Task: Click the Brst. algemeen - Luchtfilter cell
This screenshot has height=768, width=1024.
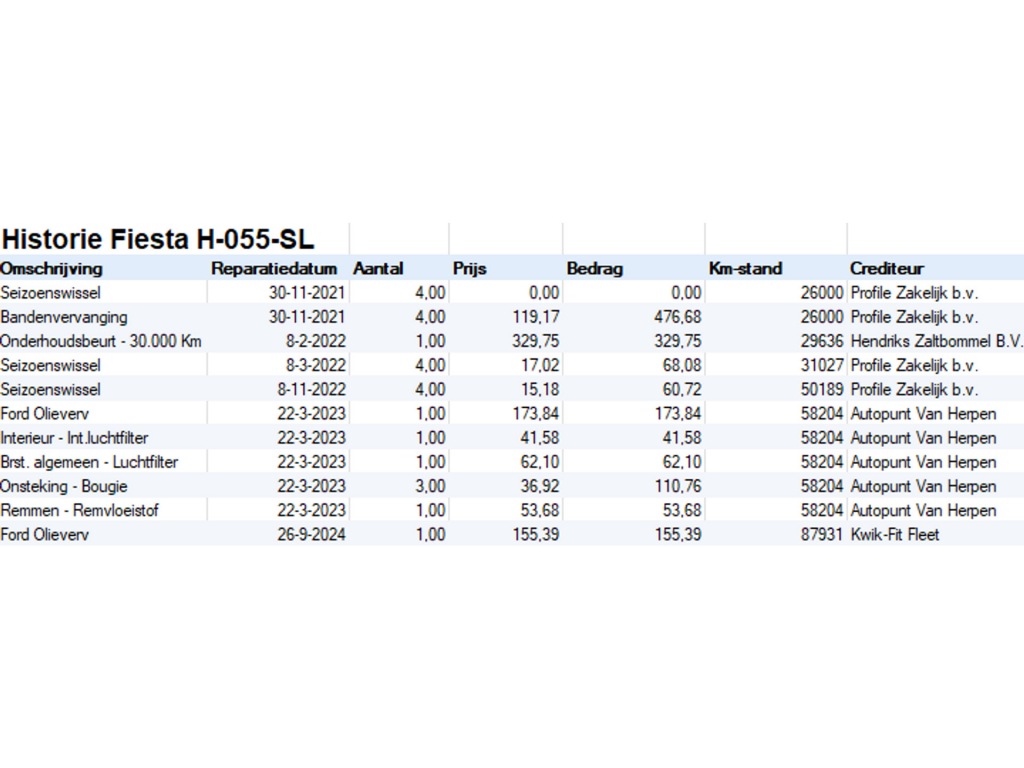Action: (x=89, y=462)
